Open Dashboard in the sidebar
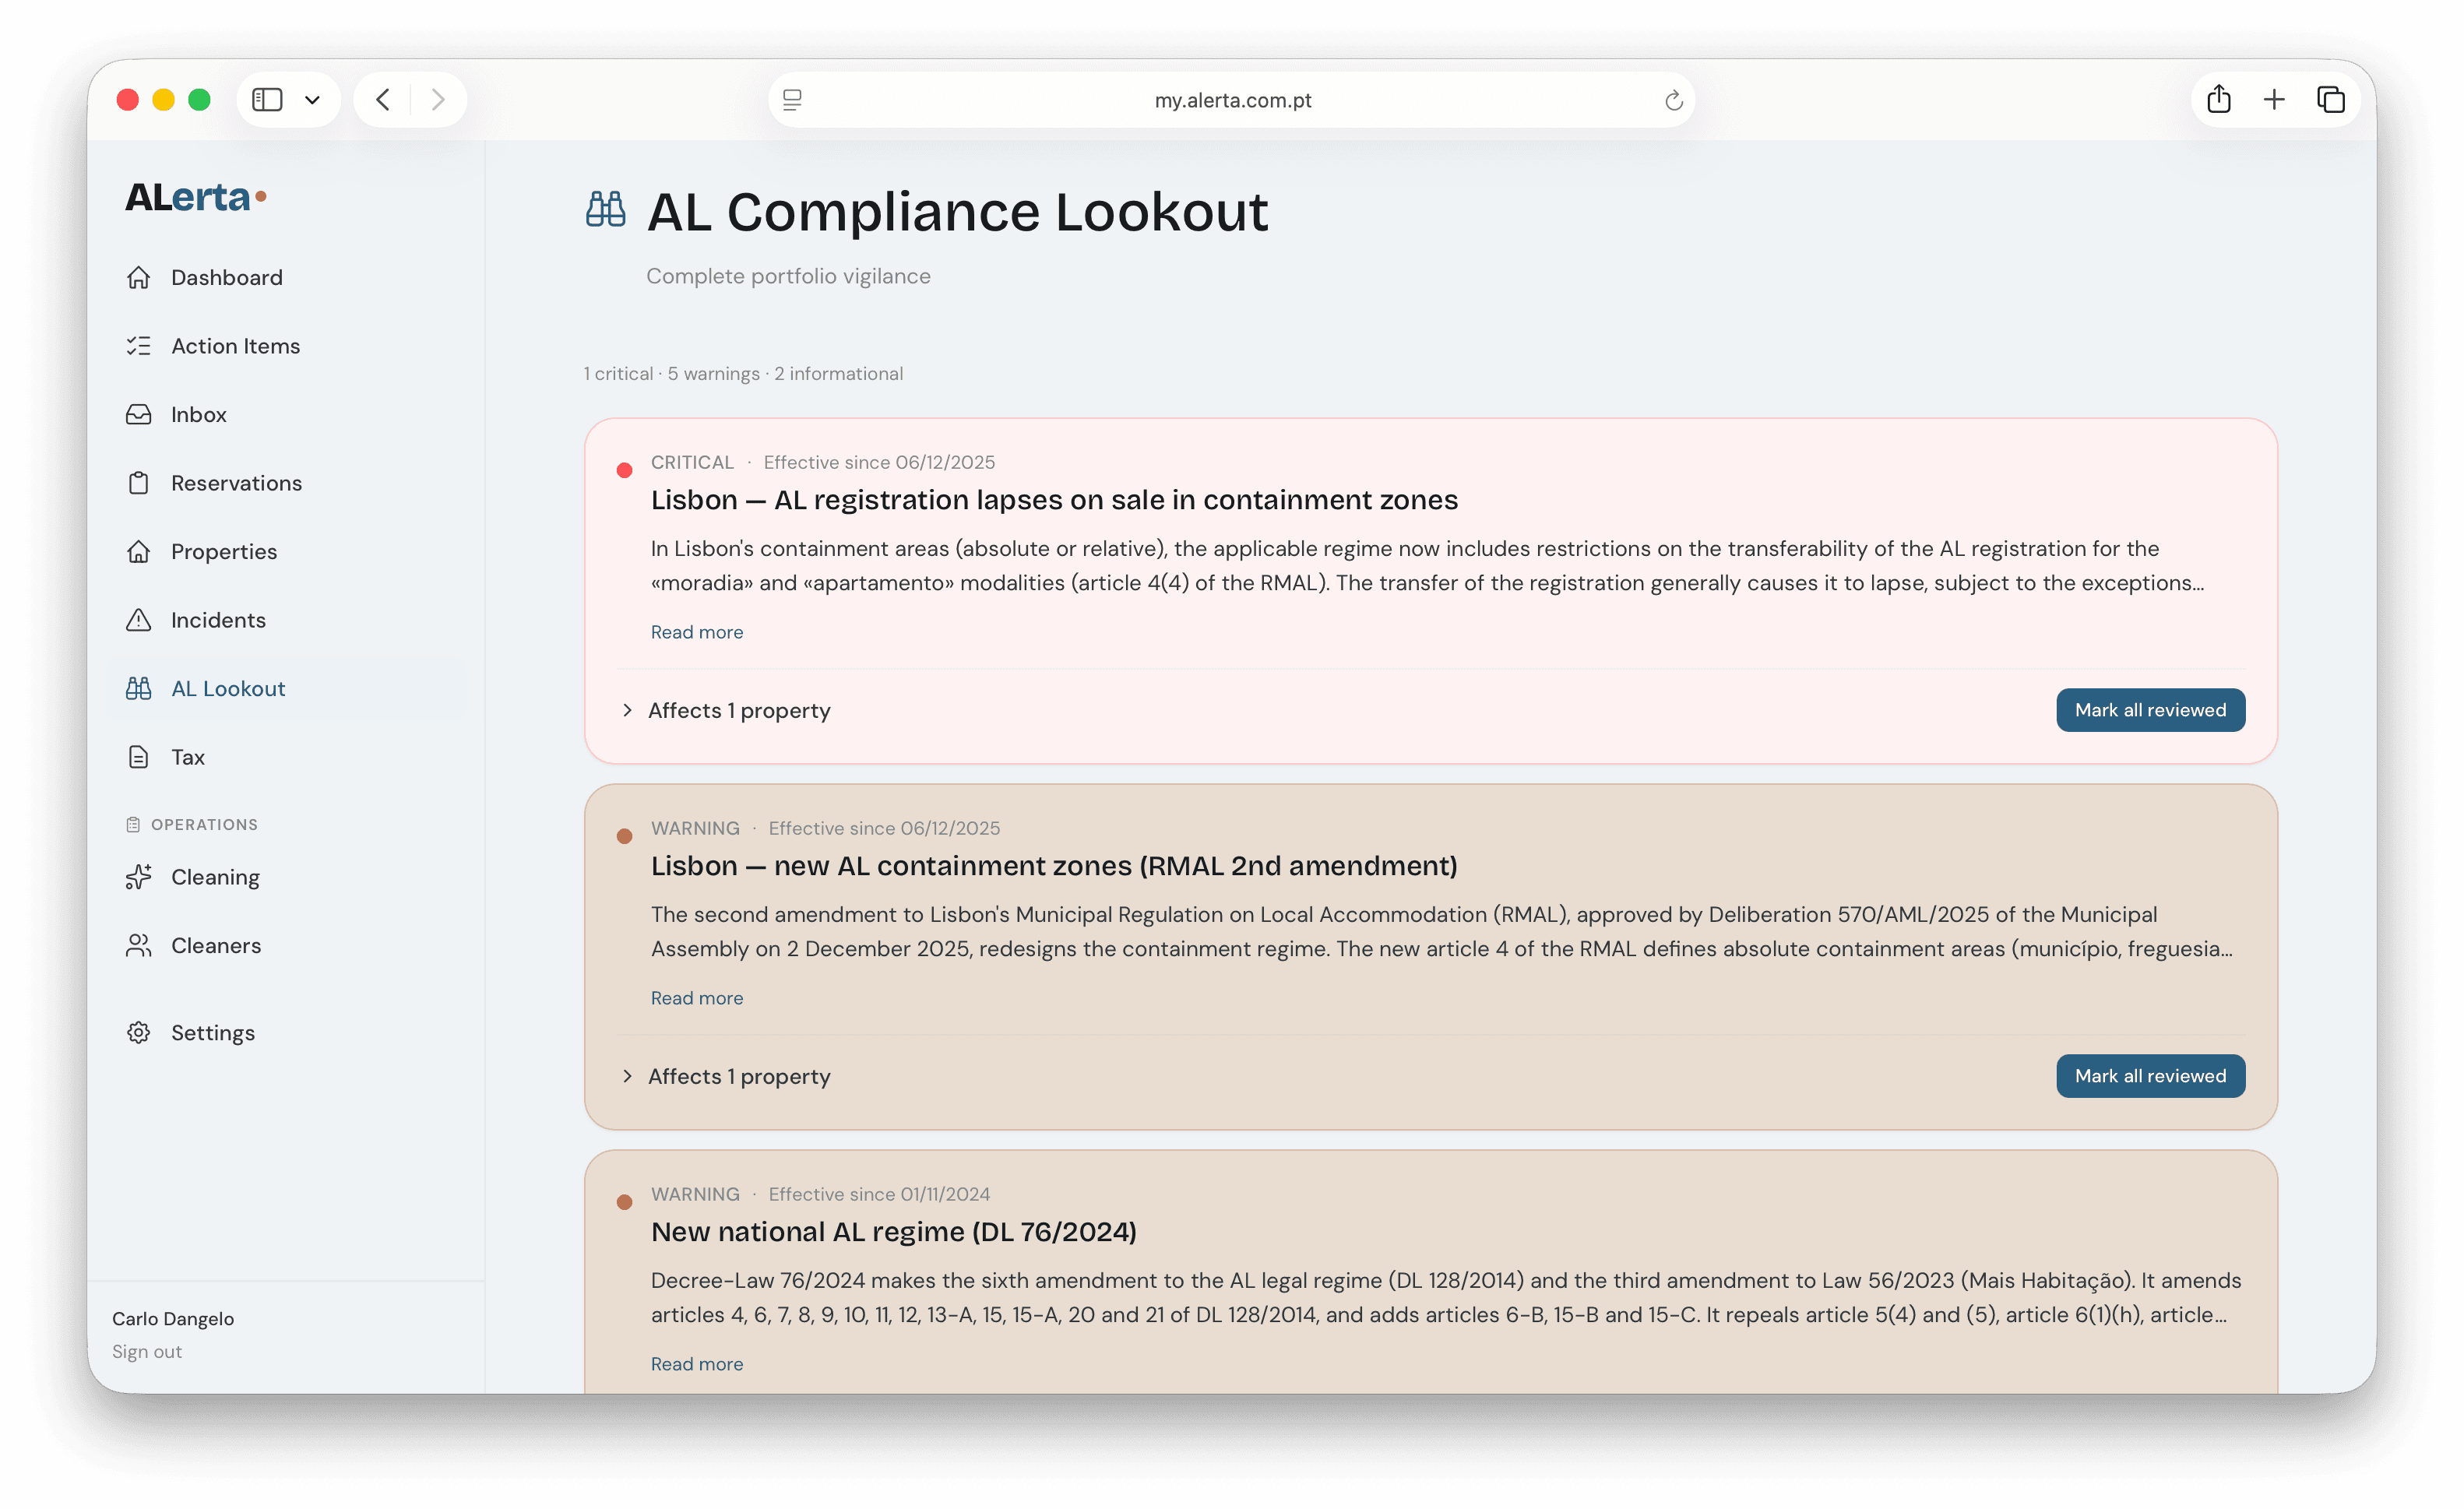Image resolution: width=2464 pixels, height=1509 pixels. click(284, 277)
